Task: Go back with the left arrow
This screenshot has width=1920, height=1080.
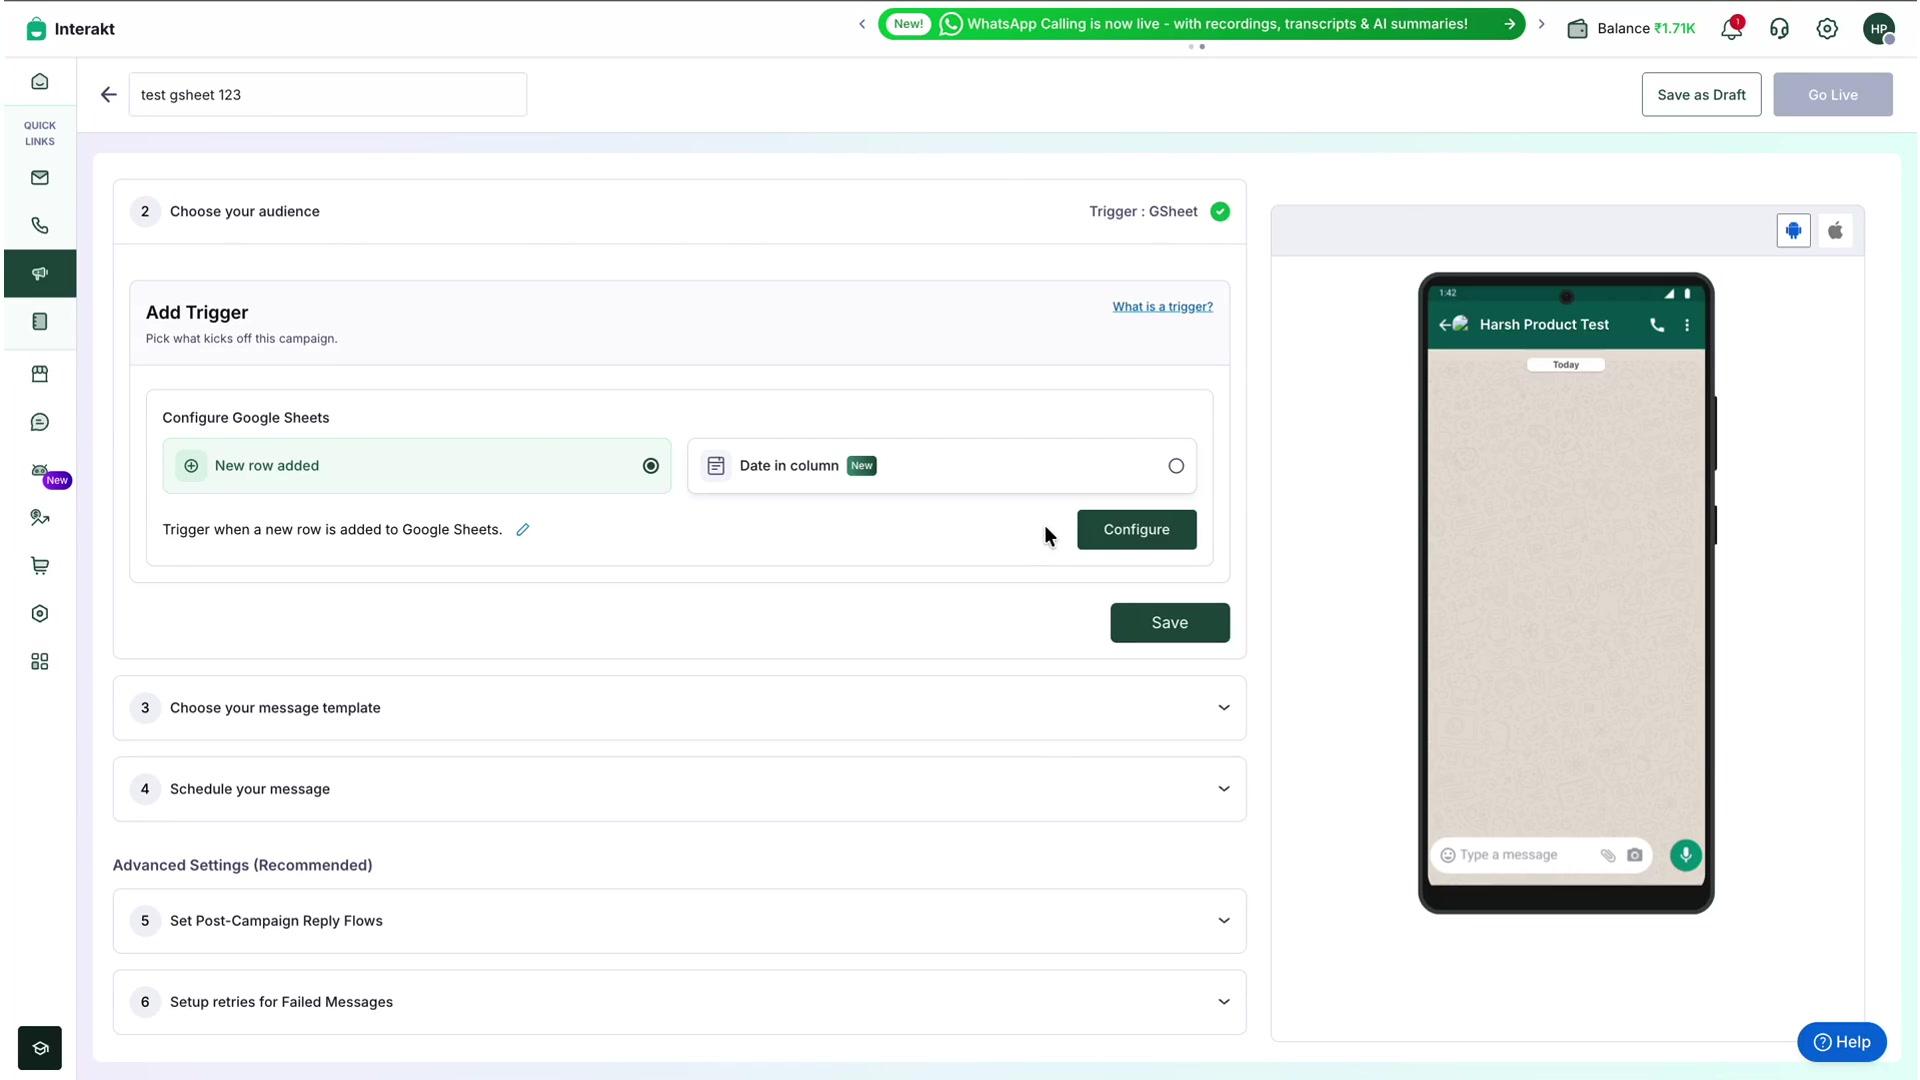Action: click(109, 95)
